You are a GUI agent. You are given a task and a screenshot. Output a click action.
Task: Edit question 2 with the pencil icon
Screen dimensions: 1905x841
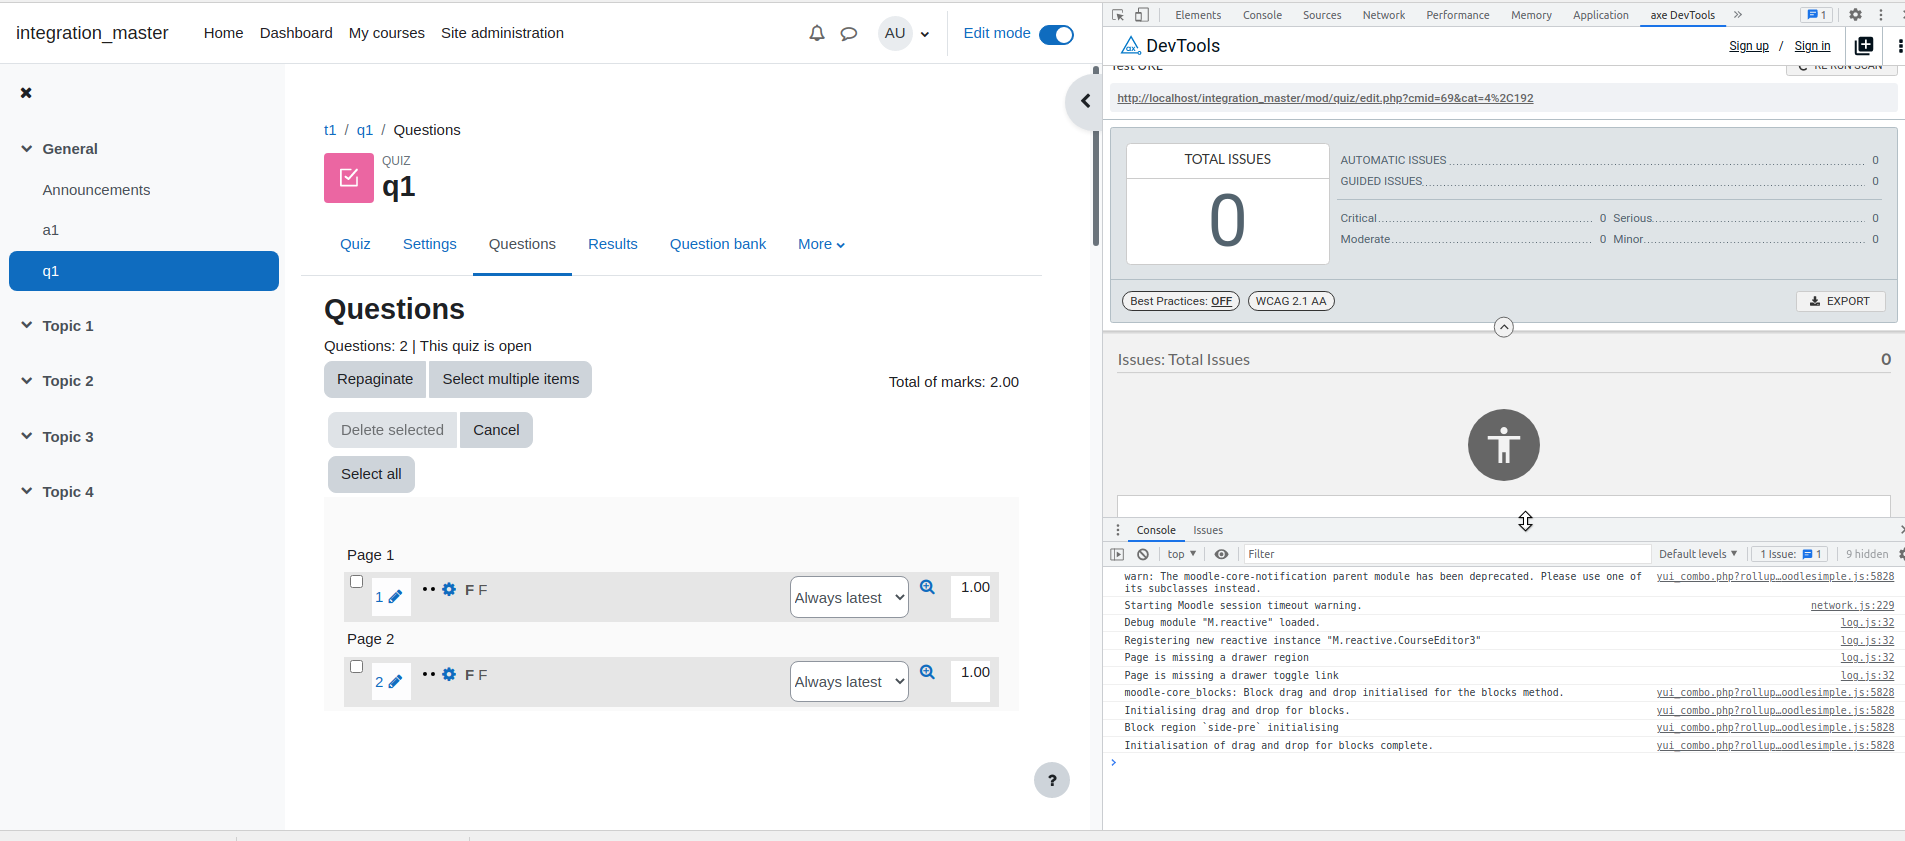click(395, 682)
